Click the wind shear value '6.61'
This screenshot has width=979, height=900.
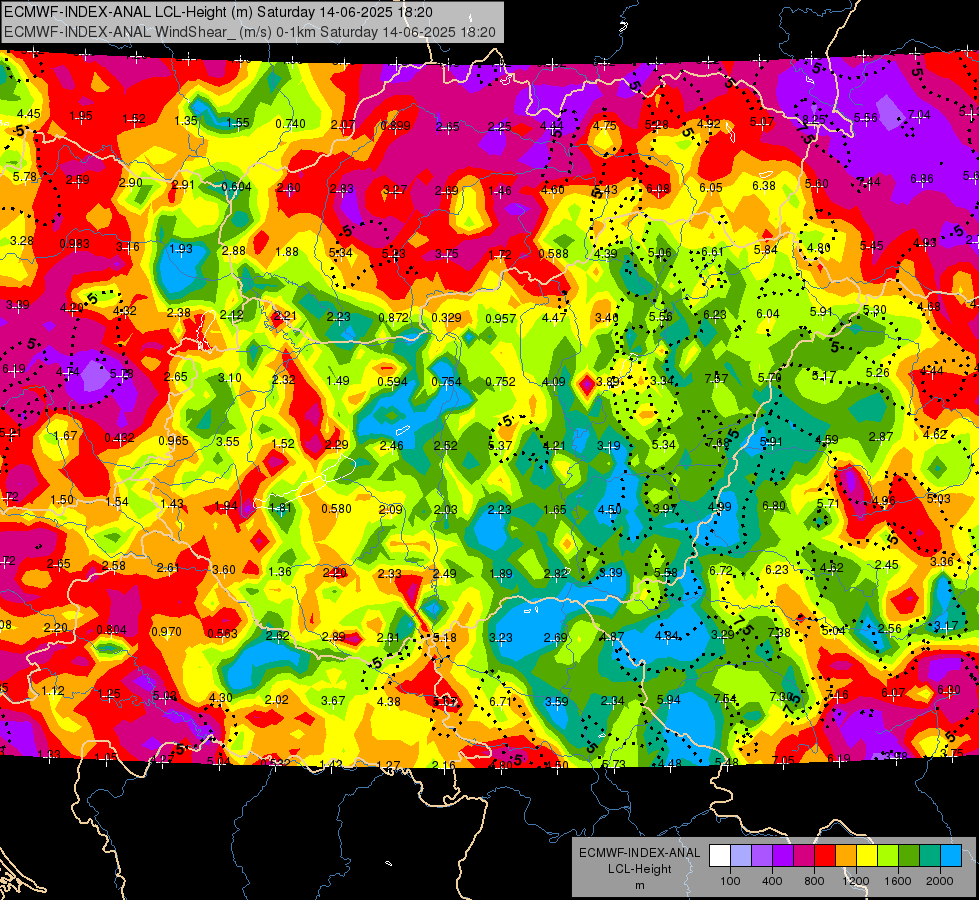pos(712,252)
